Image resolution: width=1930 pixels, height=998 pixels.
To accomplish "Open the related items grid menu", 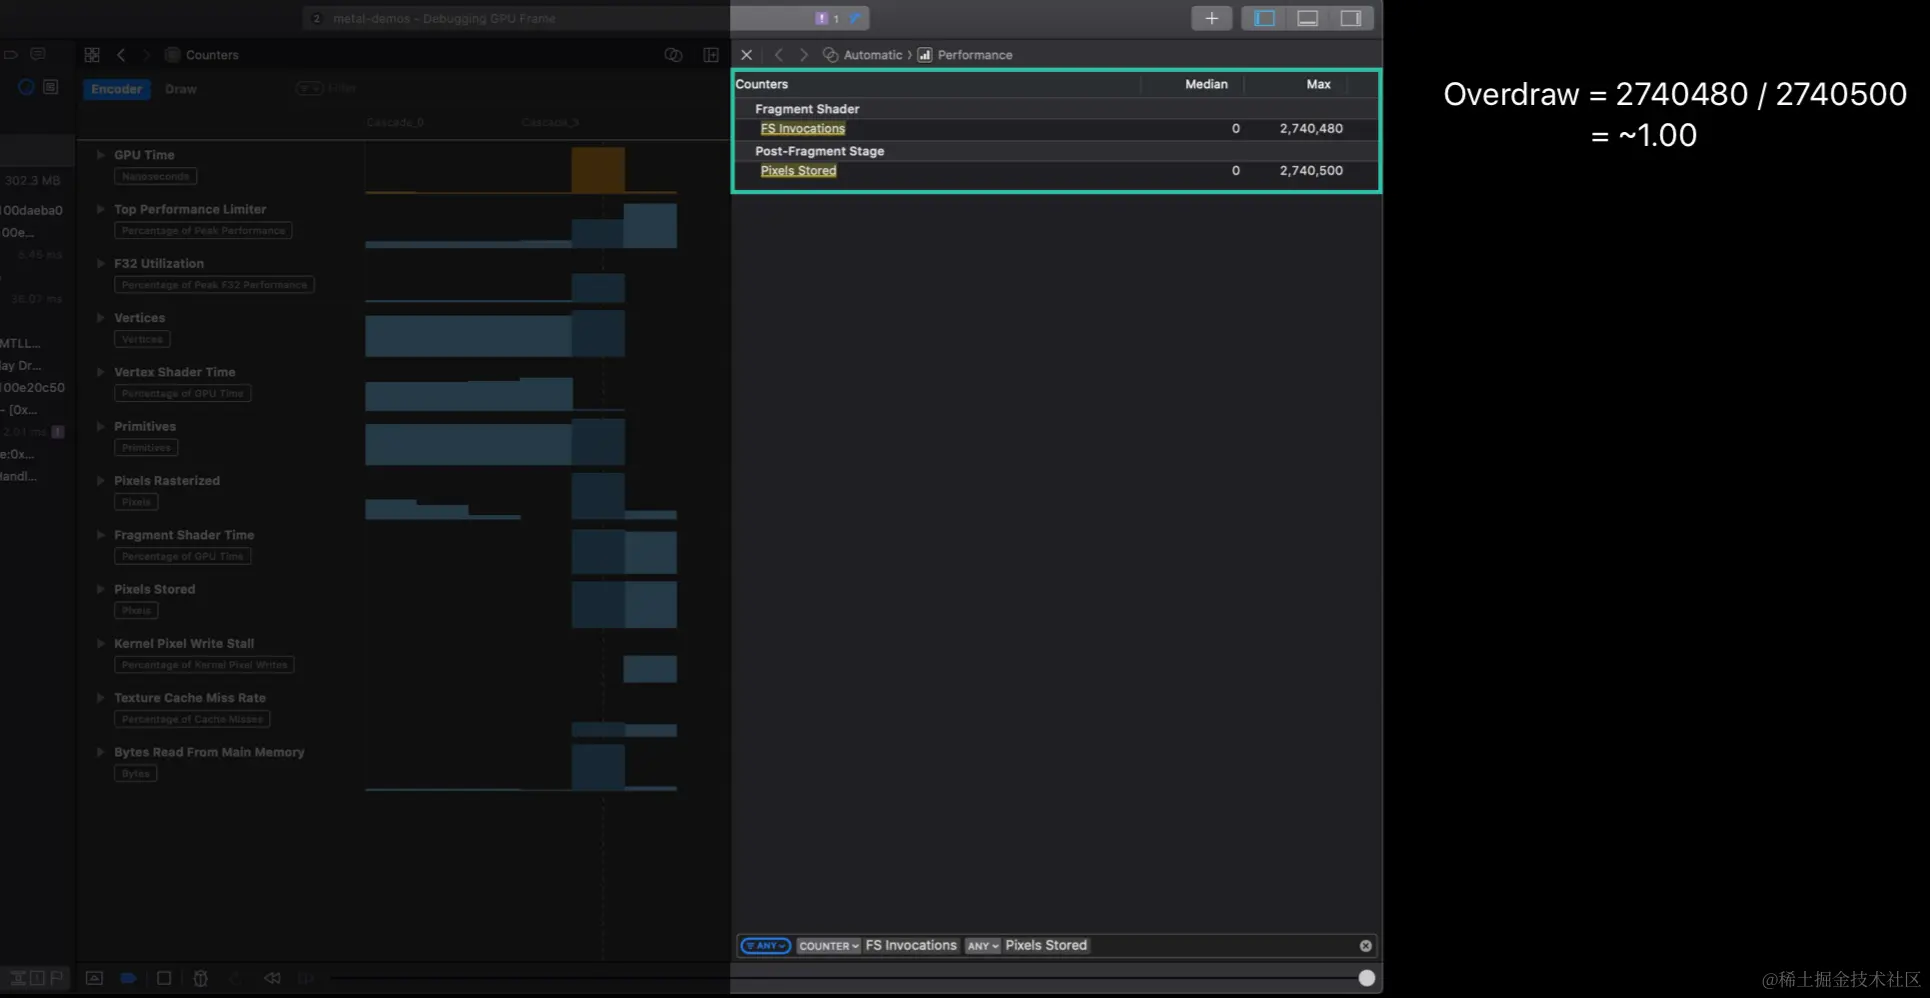I will (x=92, y=55).
